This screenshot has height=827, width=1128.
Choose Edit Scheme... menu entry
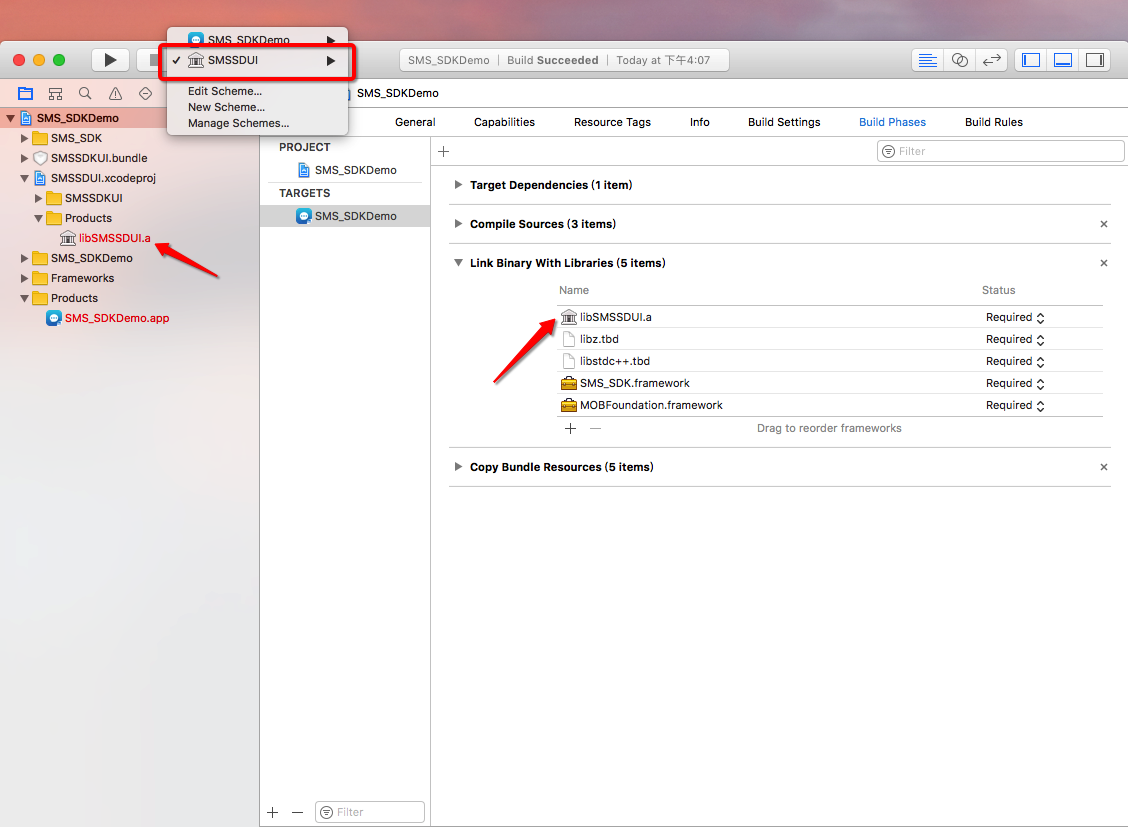pos(224,91)
